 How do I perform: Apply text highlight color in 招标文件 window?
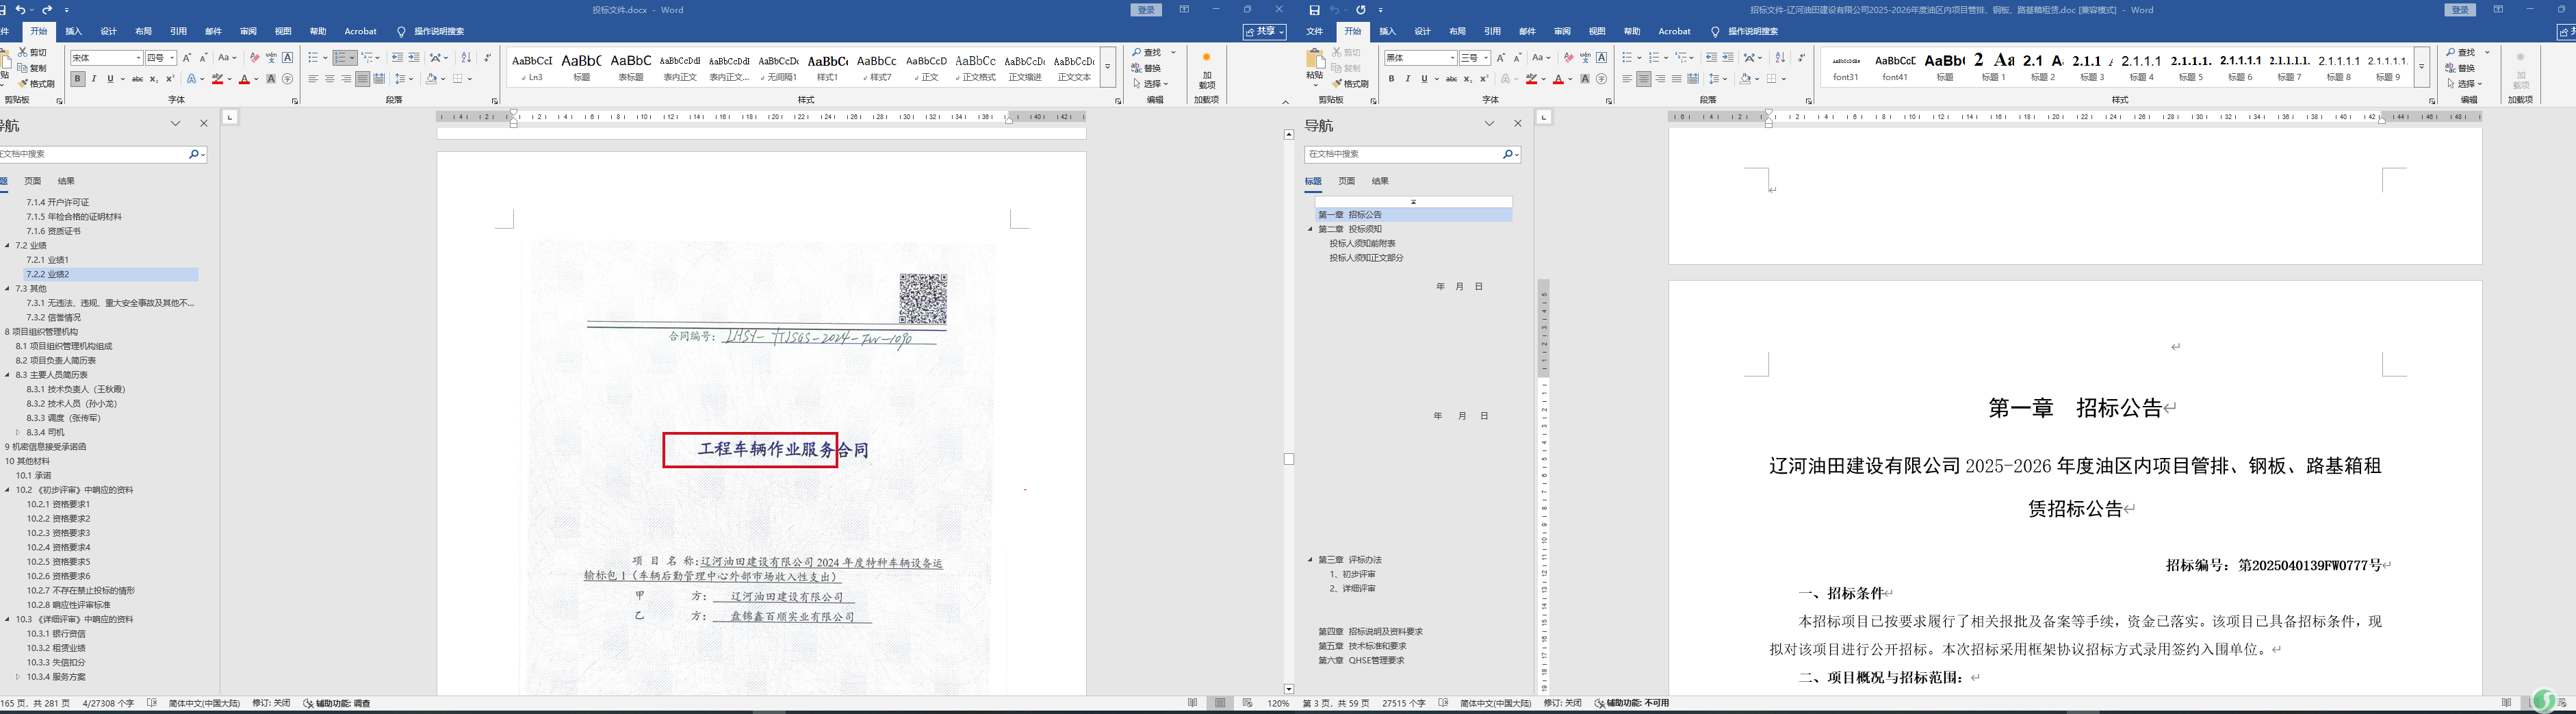pyautogui.click(x=1531, y=79)
